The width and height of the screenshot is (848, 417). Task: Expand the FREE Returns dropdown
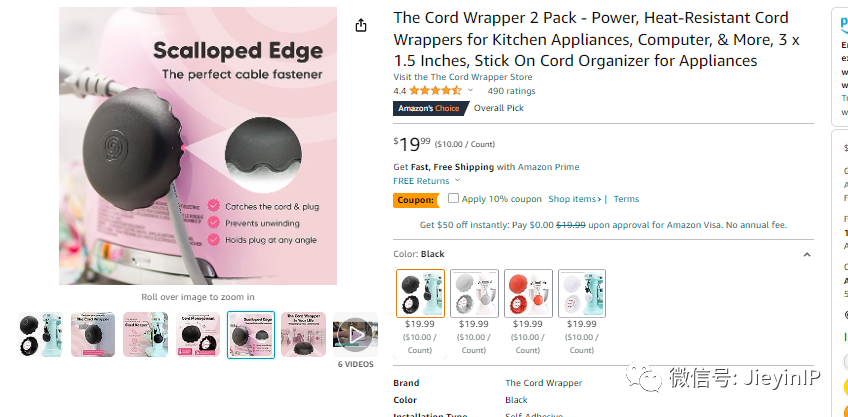[x=453, y=181]
